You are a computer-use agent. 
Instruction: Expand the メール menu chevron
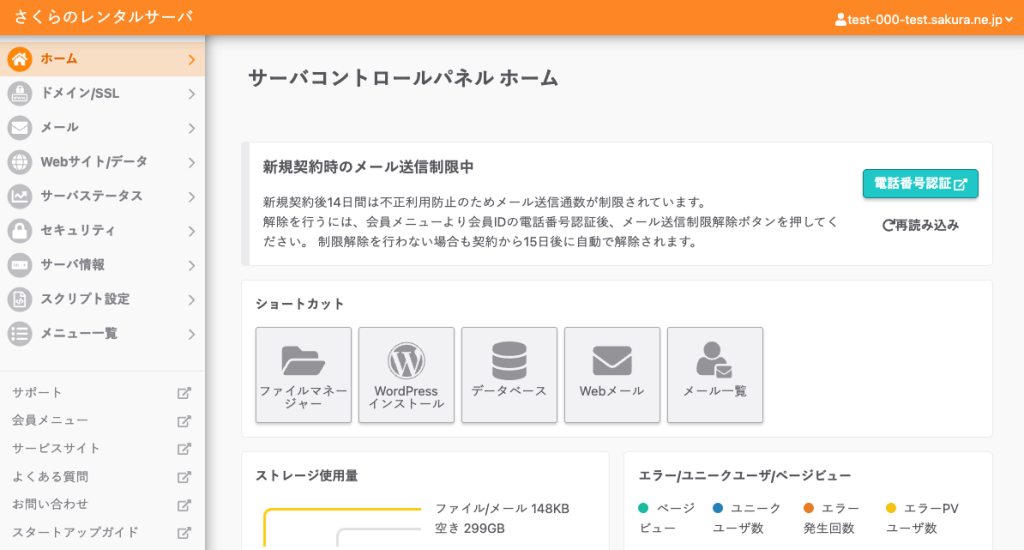(x=191, y=129)
